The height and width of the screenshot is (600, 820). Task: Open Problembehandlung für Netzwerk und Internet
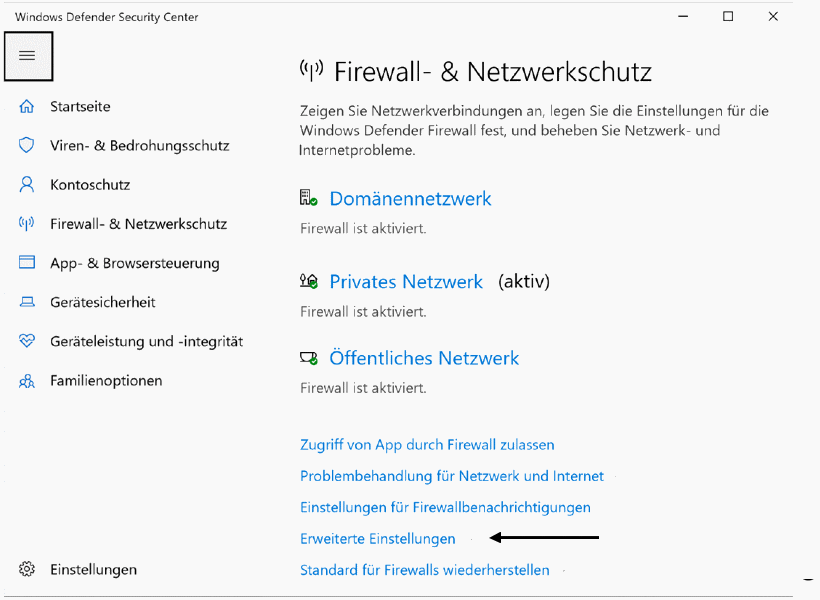point(452,477)
